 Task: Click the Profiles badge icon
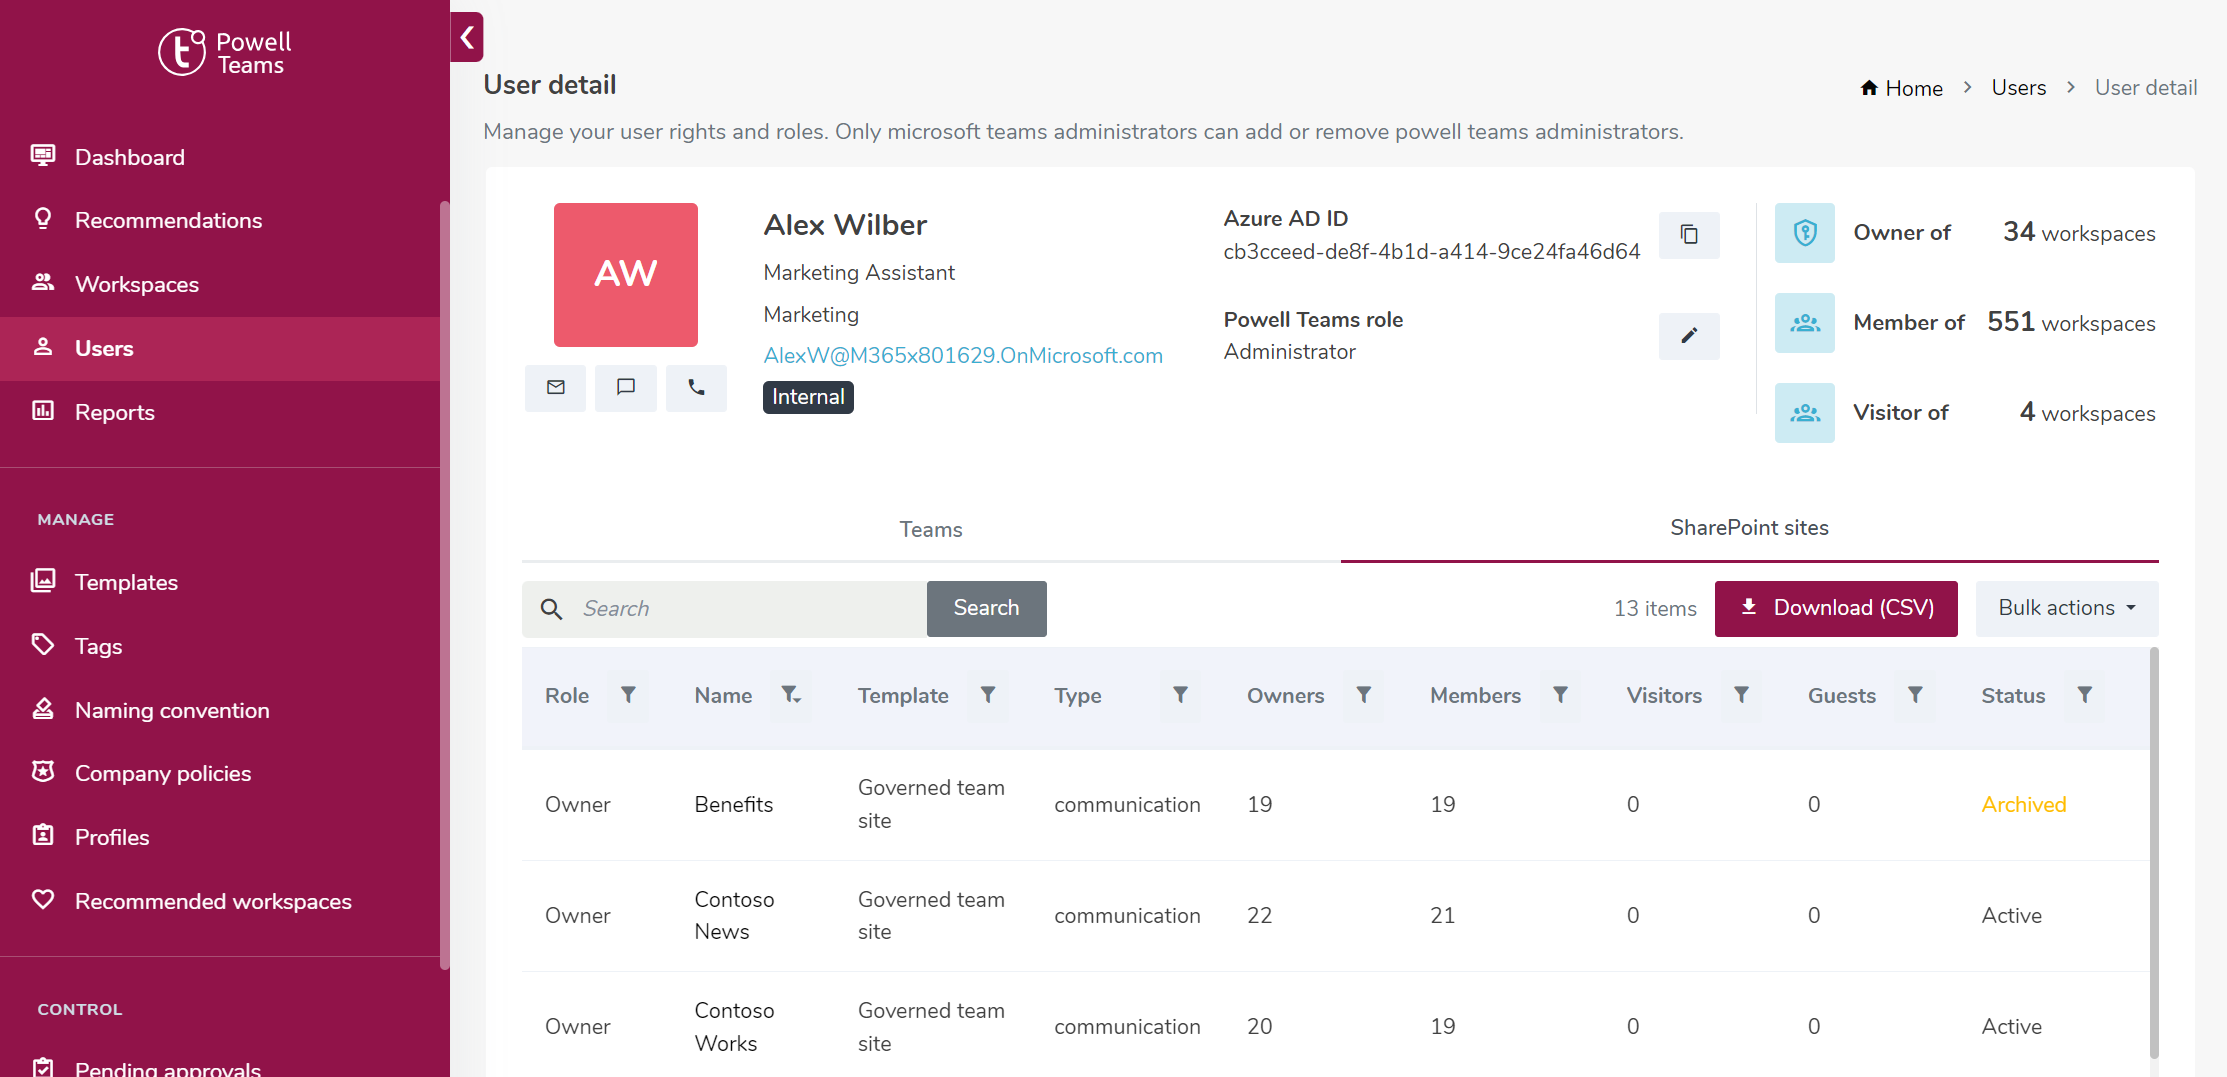[43, 835]
